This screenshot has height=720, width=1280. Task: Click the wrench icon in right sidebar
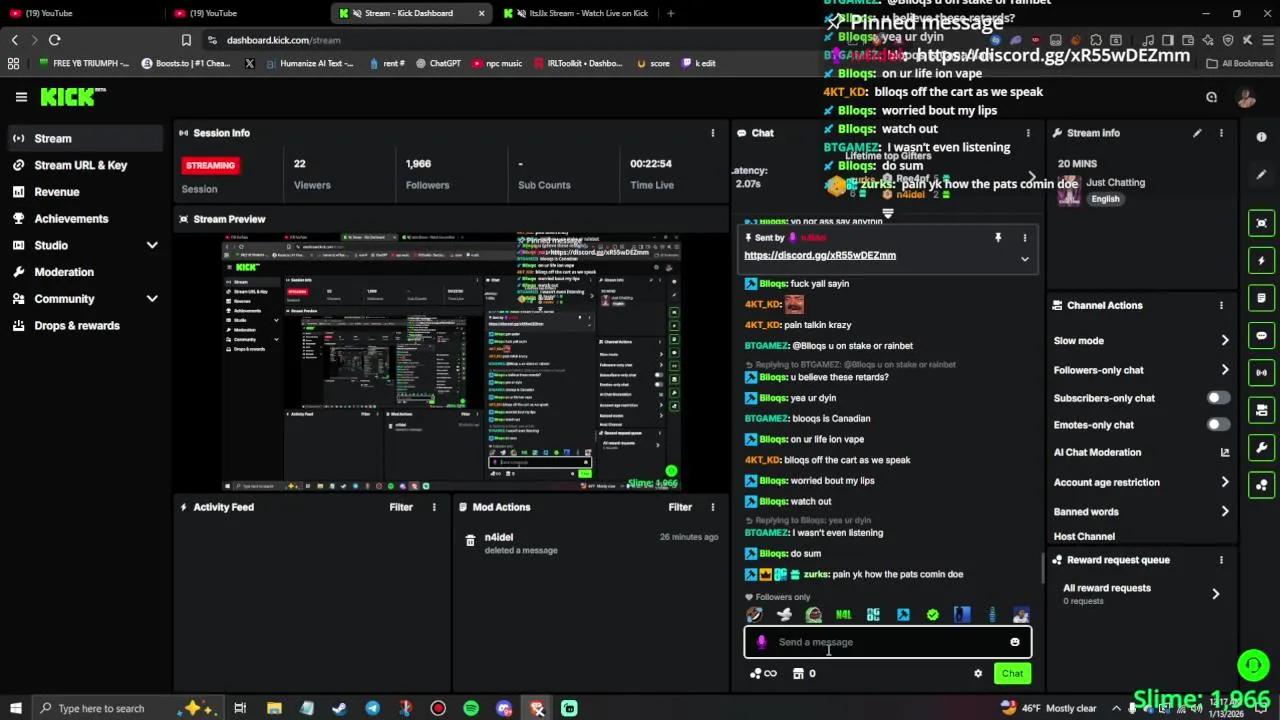coord(1262,448)
